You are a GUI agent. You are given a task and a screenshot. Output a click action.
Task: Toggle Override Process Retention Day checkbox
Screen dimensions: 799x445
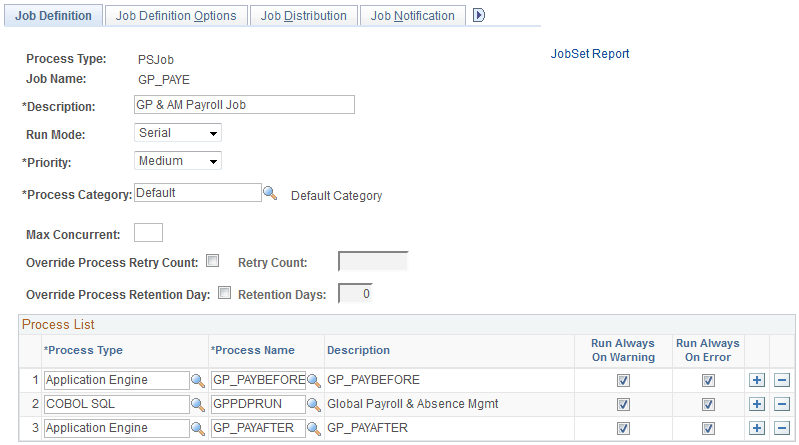click(224, 294)
